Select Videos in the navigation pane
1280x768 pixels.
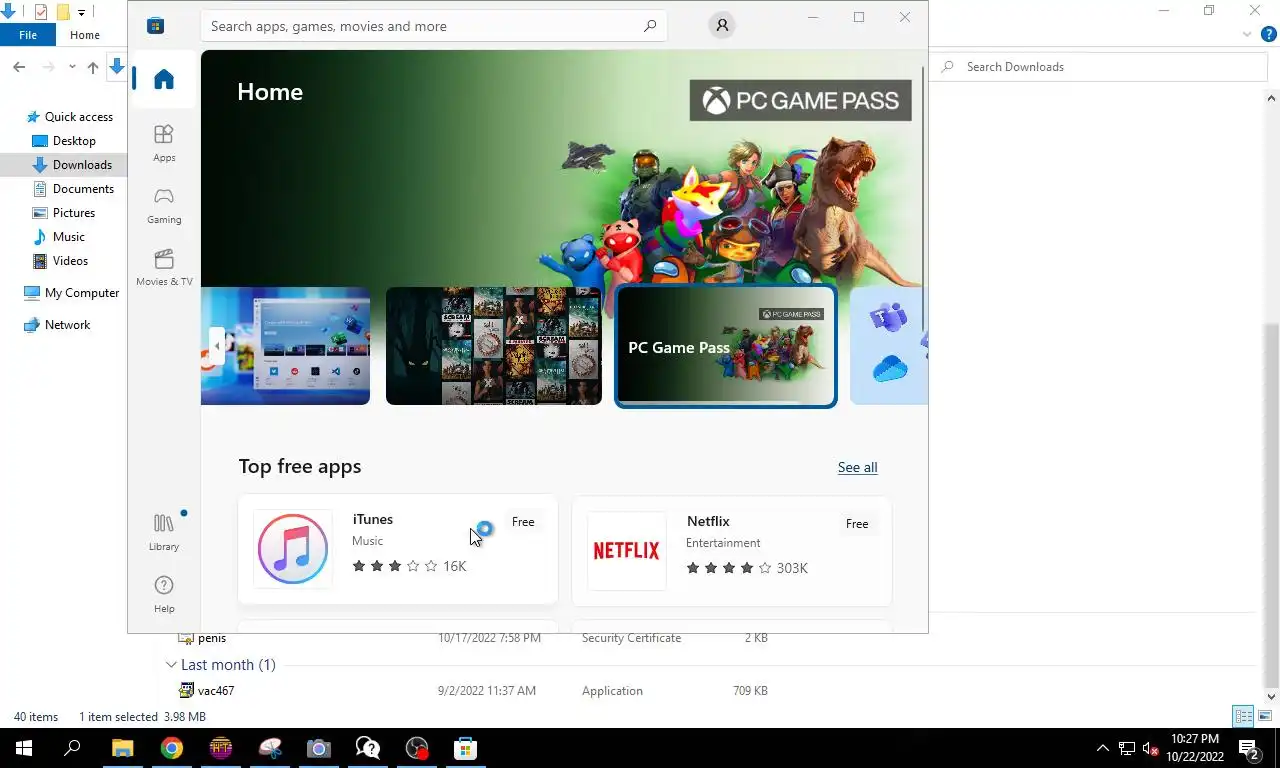pyautogui.click(x=70, y=261)
